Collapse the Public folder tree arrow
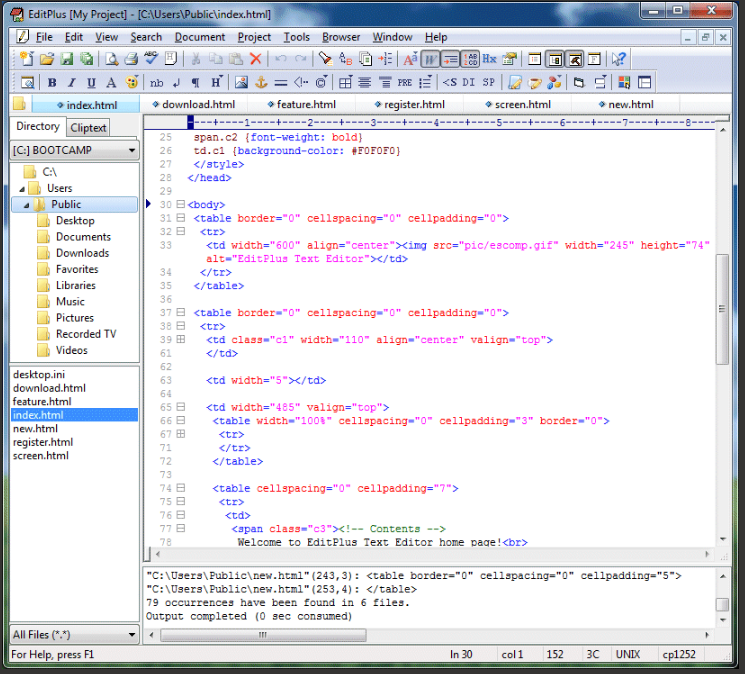 tap(27, 205)
